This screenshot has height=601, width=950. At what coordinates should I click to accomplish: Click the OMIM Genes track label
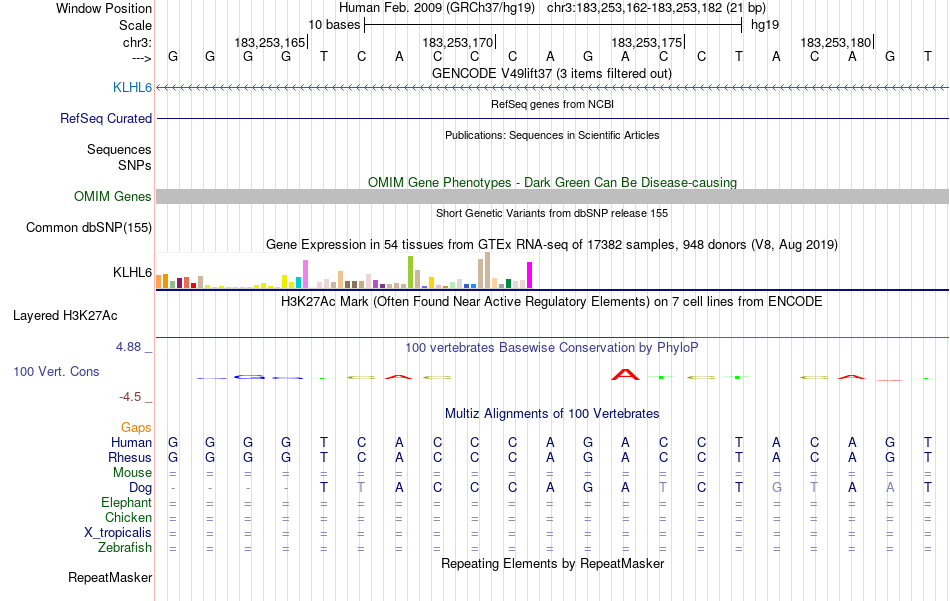[x=112, y=196]
